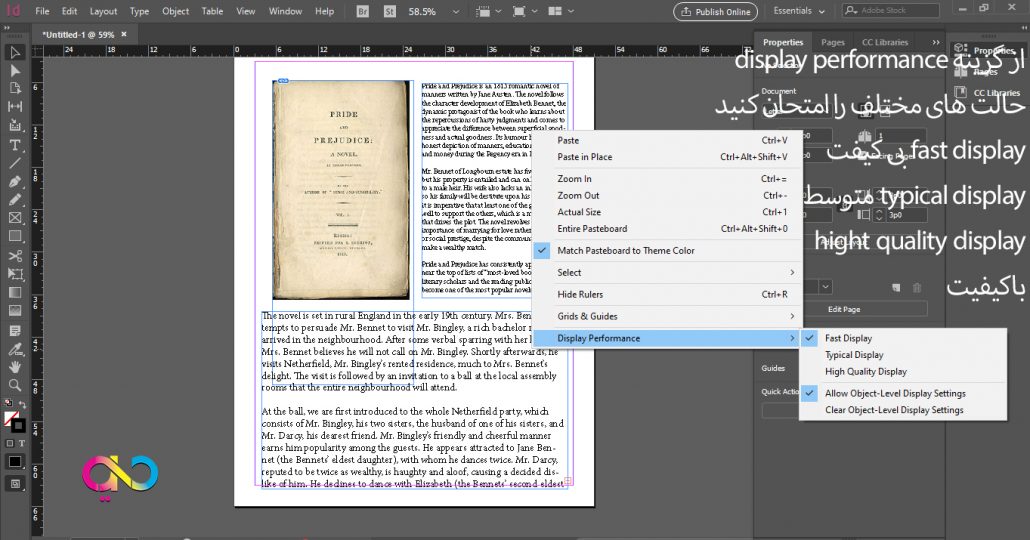The width and height of the screenshot is (1030, 540).
Task: Open the Essentials workspace switcher
Action: (x=799, y=11)
